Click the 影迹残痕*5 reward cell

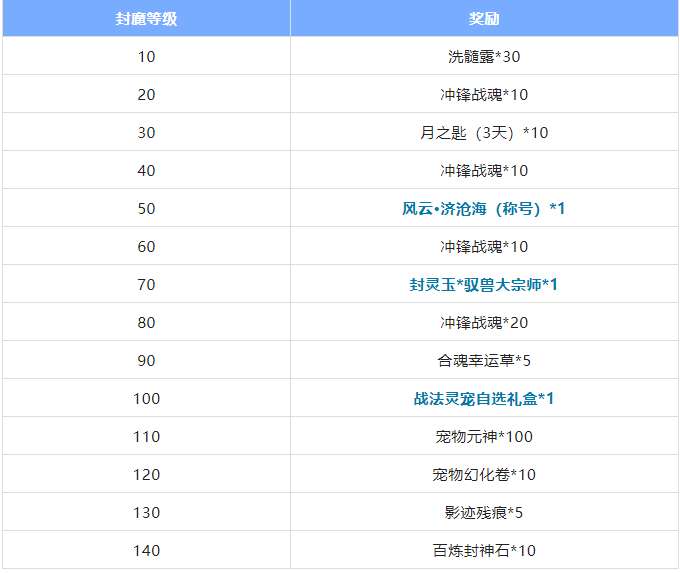(x=484, y=513)
